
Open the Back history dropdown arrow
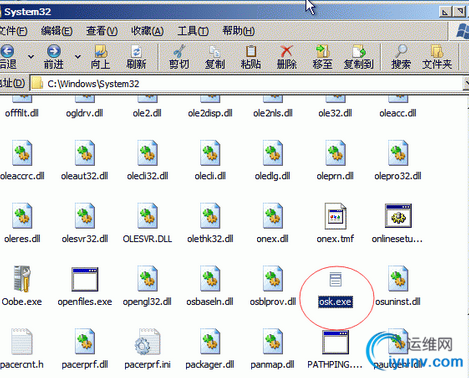[31, 57]
